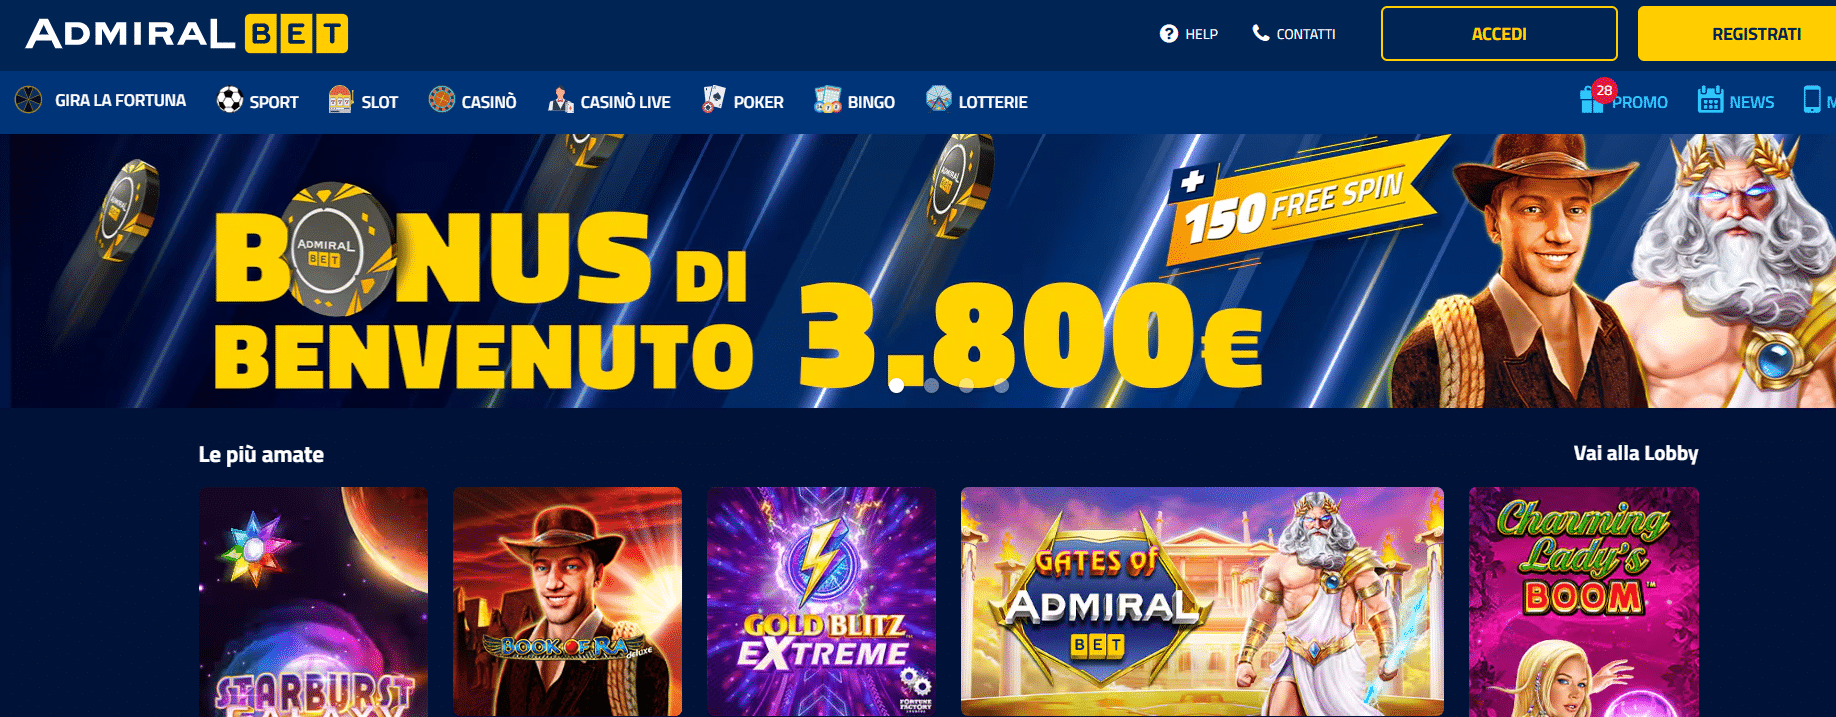The width and height of the screenshot is (1836, 717).
Task: Click the Lotterie icon
Action: click(939, 99)
